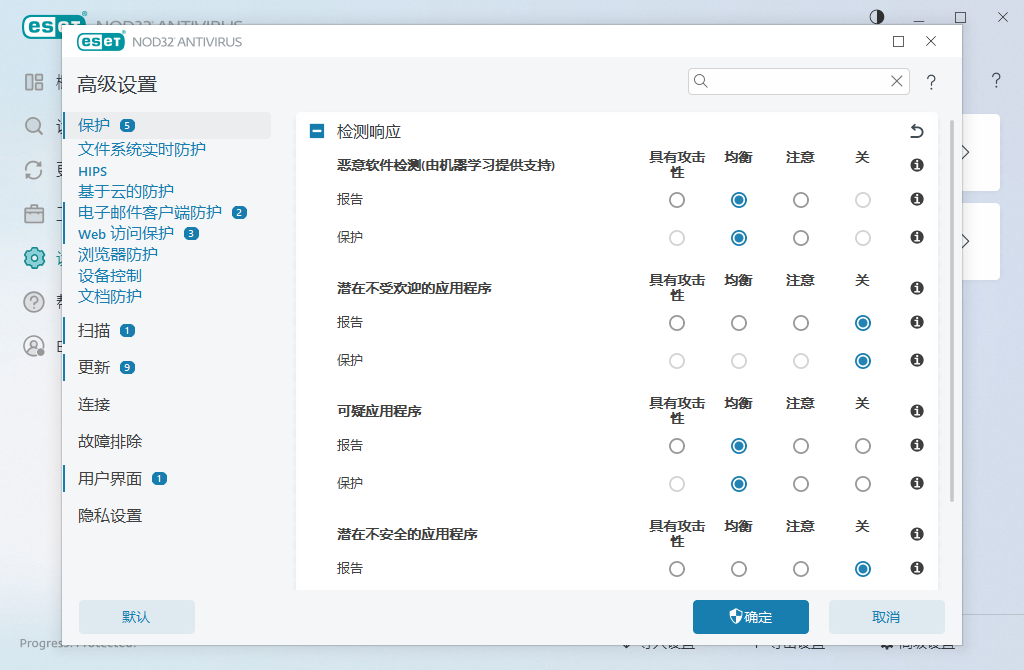Click the 默认 button
The height and width of the screenshot is (670, 1024).
click(136, 617)
